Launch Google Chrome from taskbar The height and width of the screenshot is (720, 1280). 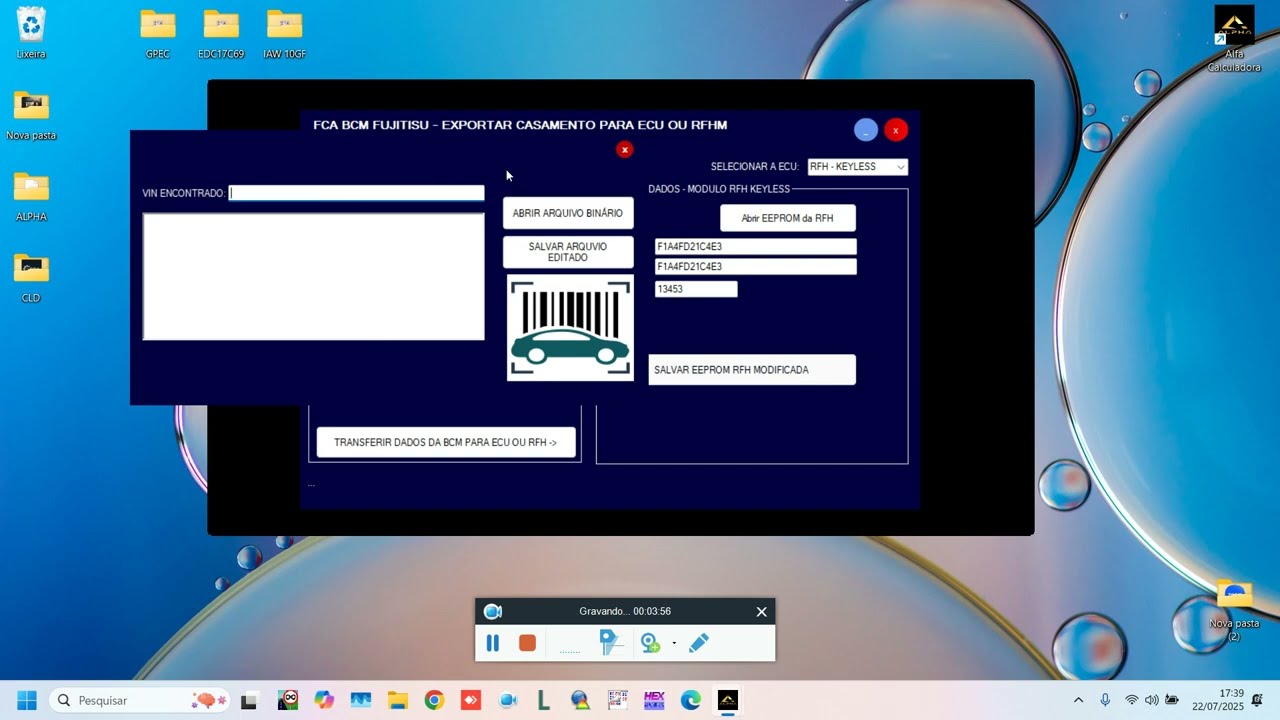(x=434, y=700)
